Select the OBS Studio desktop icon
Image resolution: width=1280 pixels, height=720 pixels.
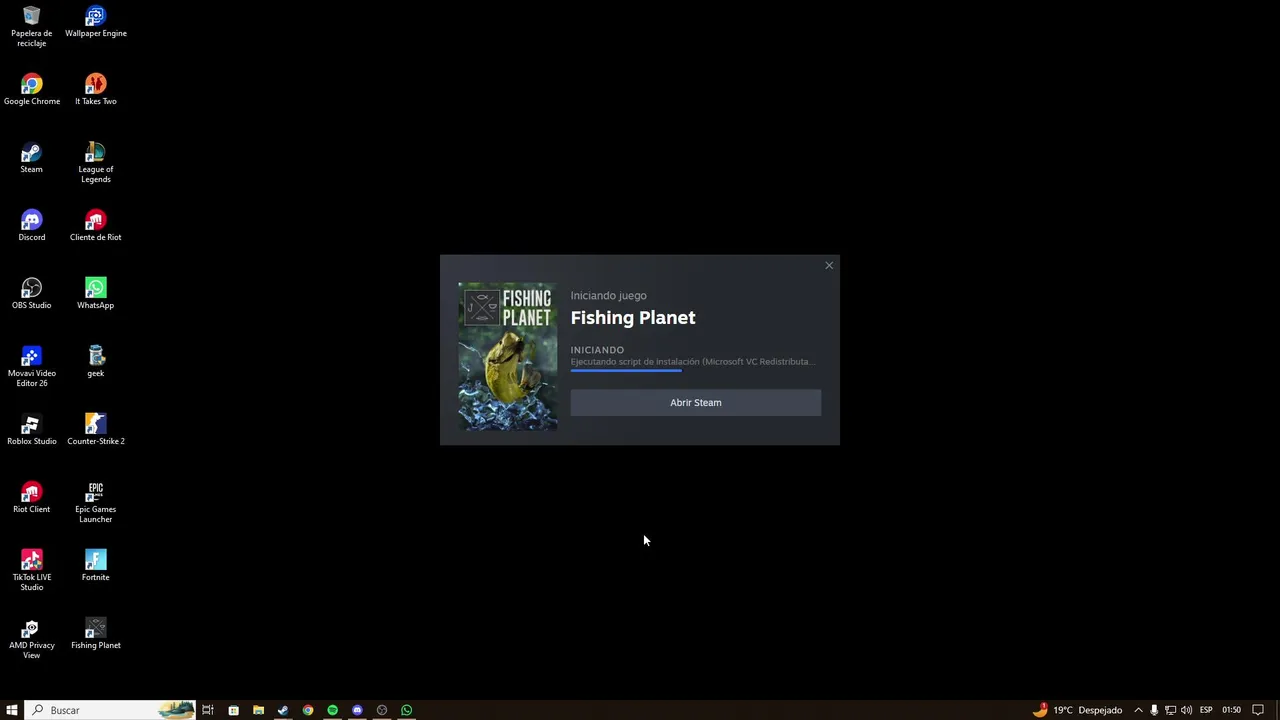click(x=32, y=293)
